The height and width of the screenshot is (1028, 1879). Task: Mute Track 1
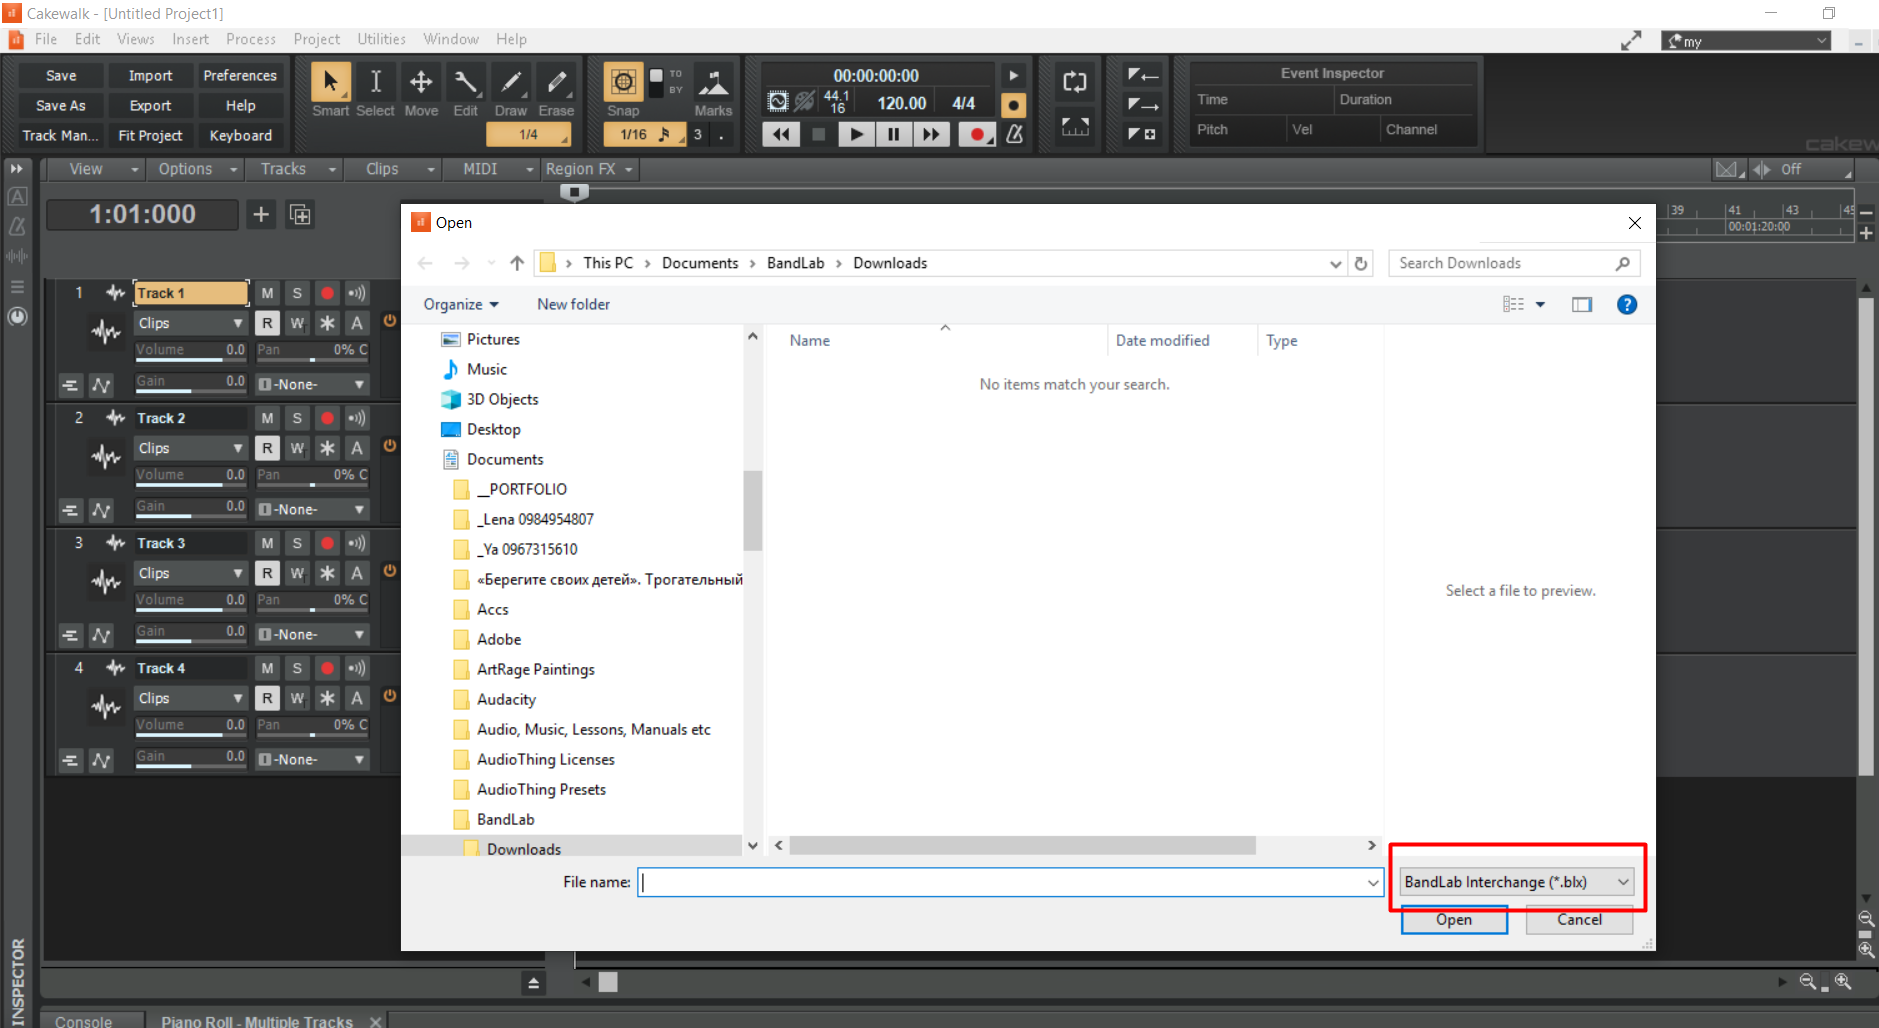[267, 293]
